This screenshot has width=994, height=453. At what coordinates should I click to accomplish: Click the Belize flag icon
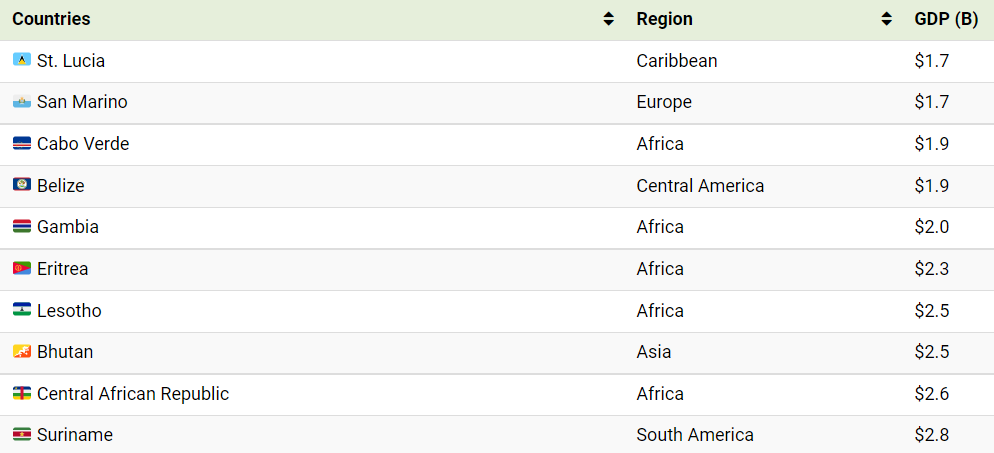point(22,185)
